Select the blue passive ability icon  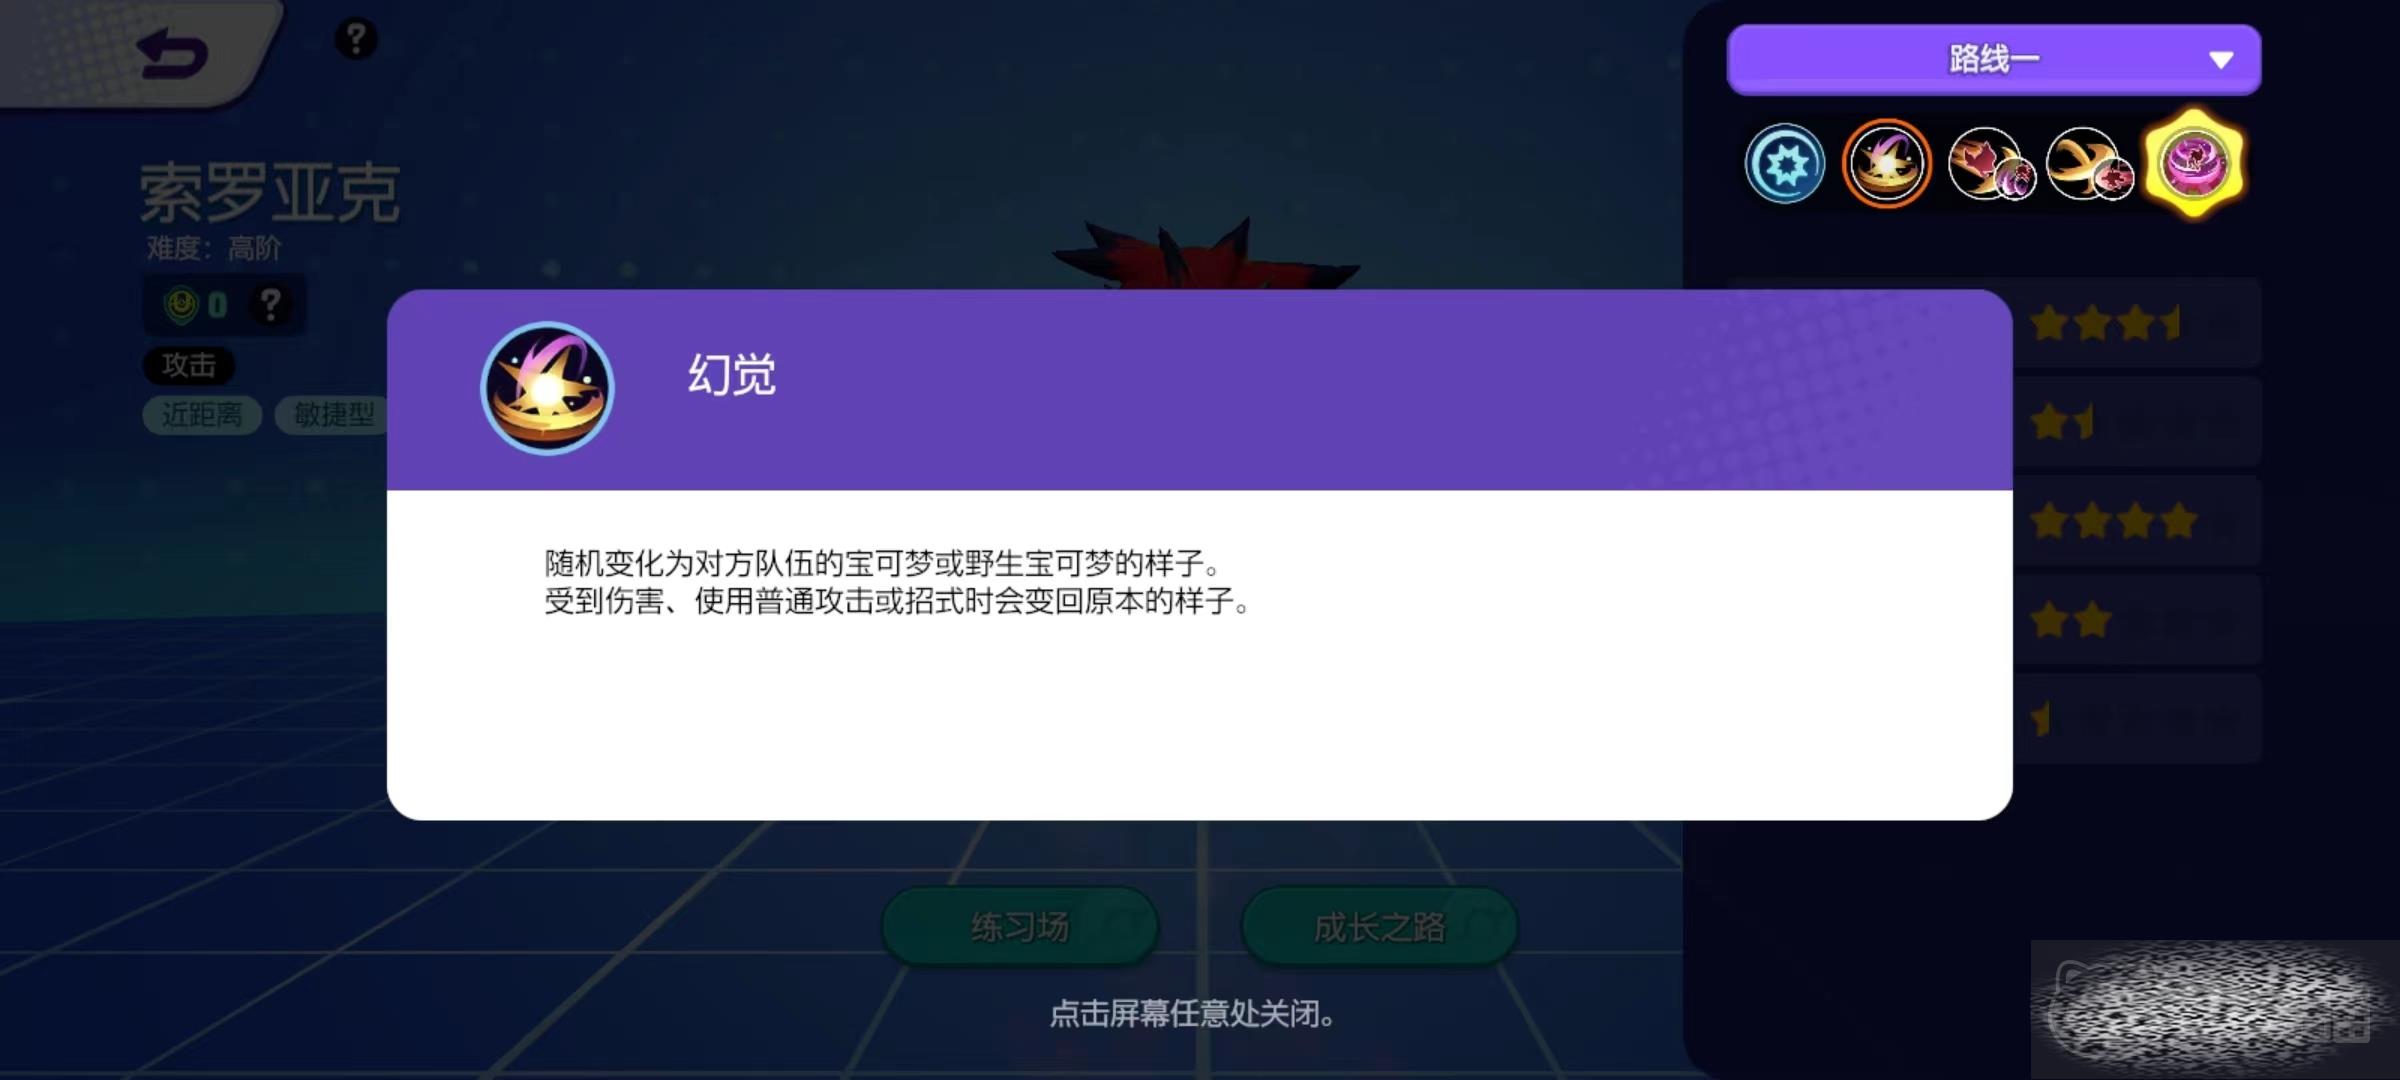(x=1785, y=164)
